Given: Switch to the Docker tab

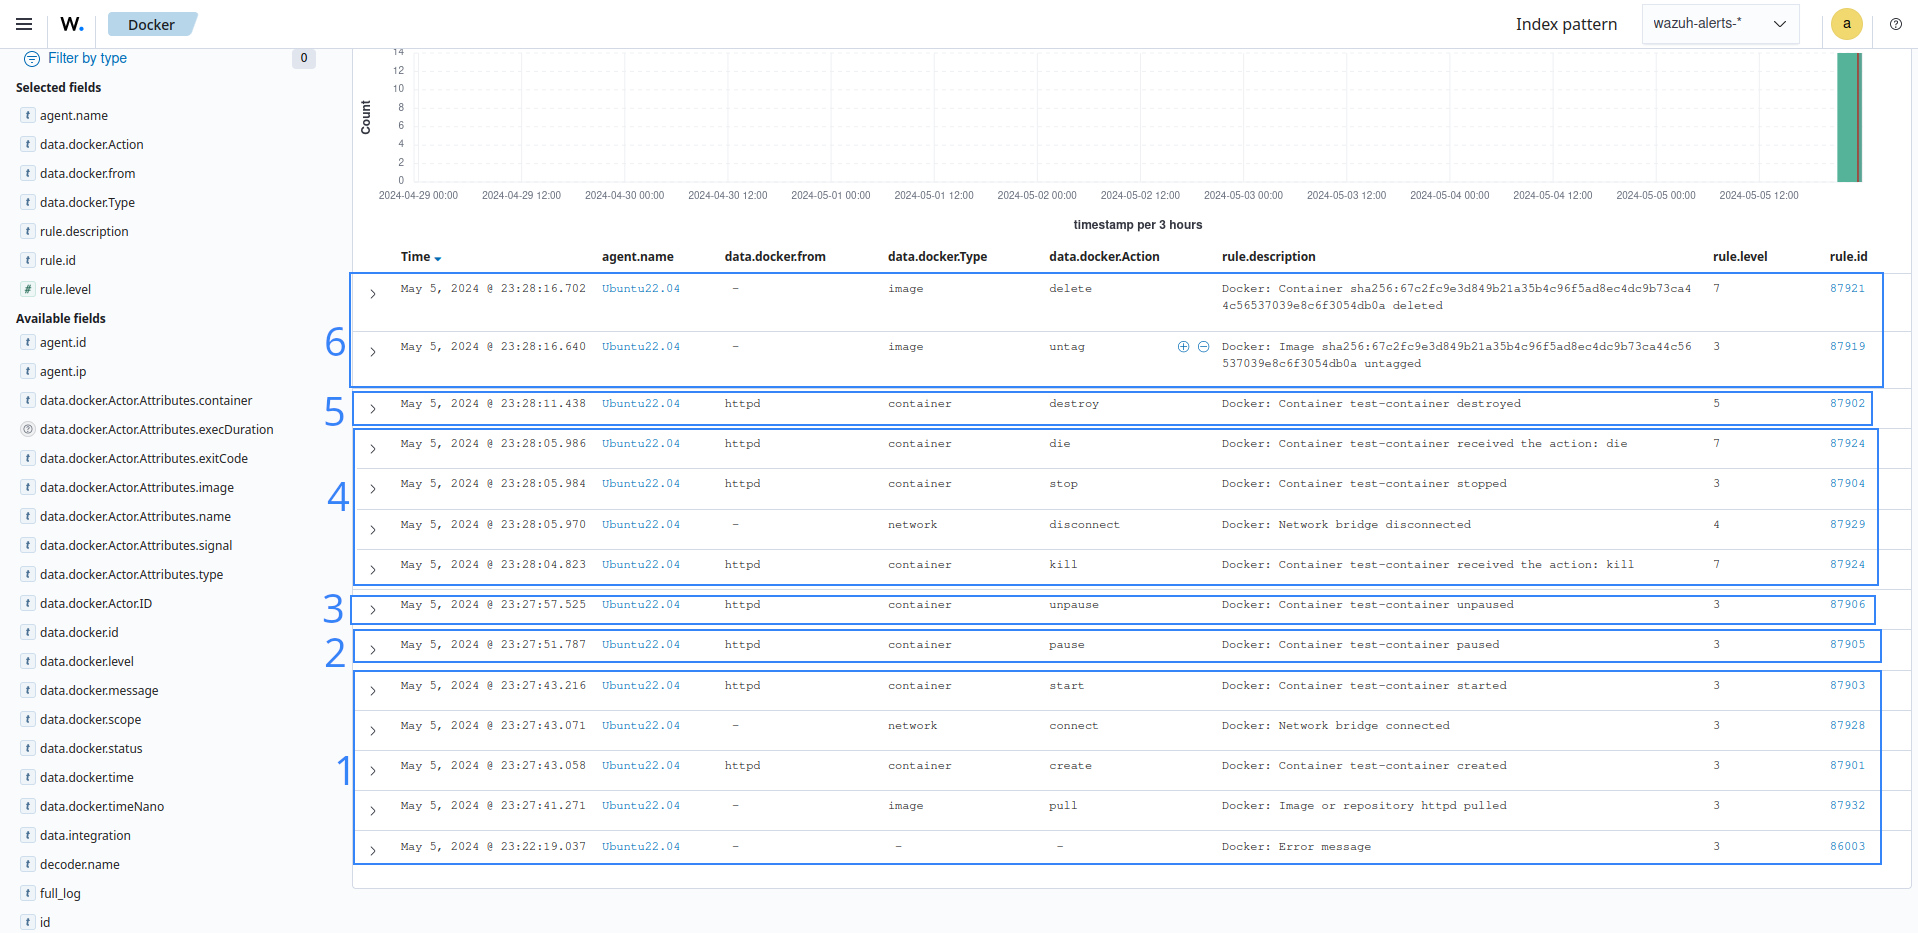Looking at the screenshot, I should tap(152, 23).
